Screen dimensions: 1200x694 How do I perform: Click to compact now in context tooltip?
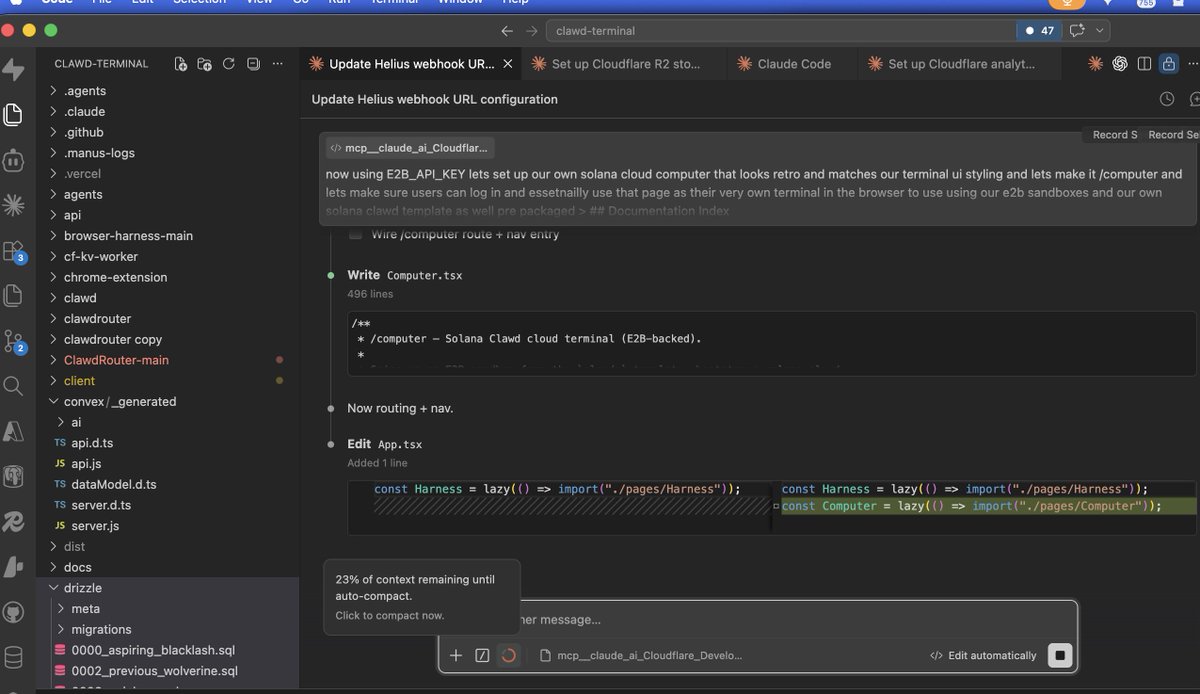[389, 616]
